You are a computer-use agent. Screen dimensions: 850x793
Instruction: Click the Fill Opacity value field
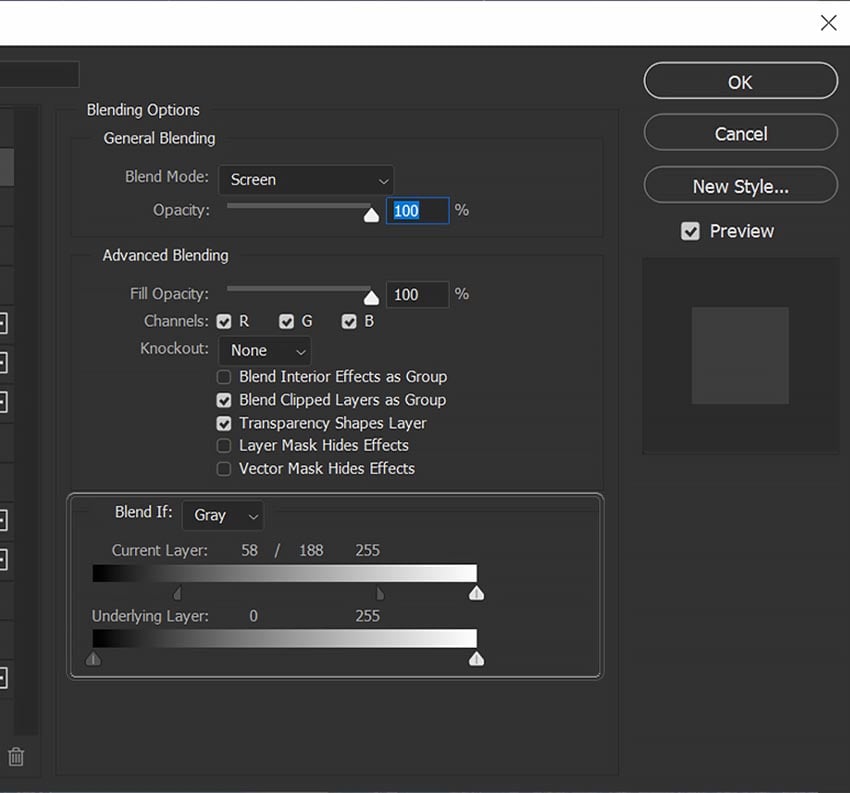coord(417,295)
